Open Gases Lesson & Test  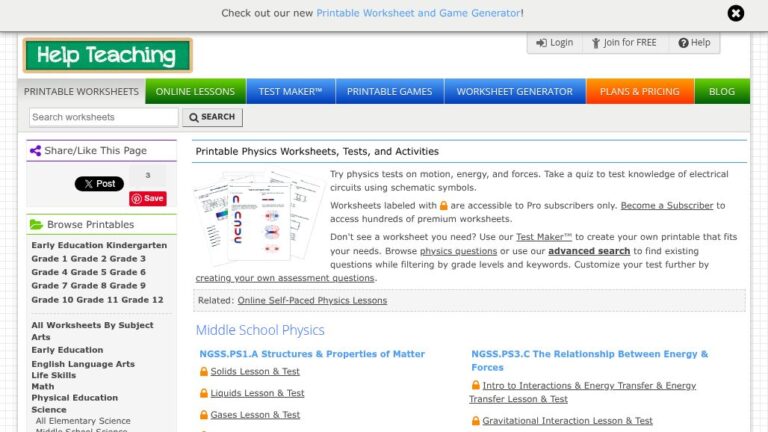[255, 415]
